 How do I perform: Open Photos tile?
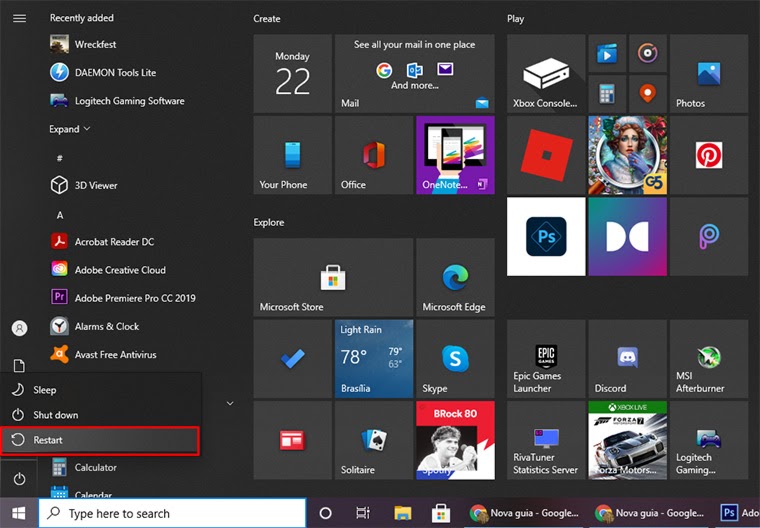click(709, 74)
